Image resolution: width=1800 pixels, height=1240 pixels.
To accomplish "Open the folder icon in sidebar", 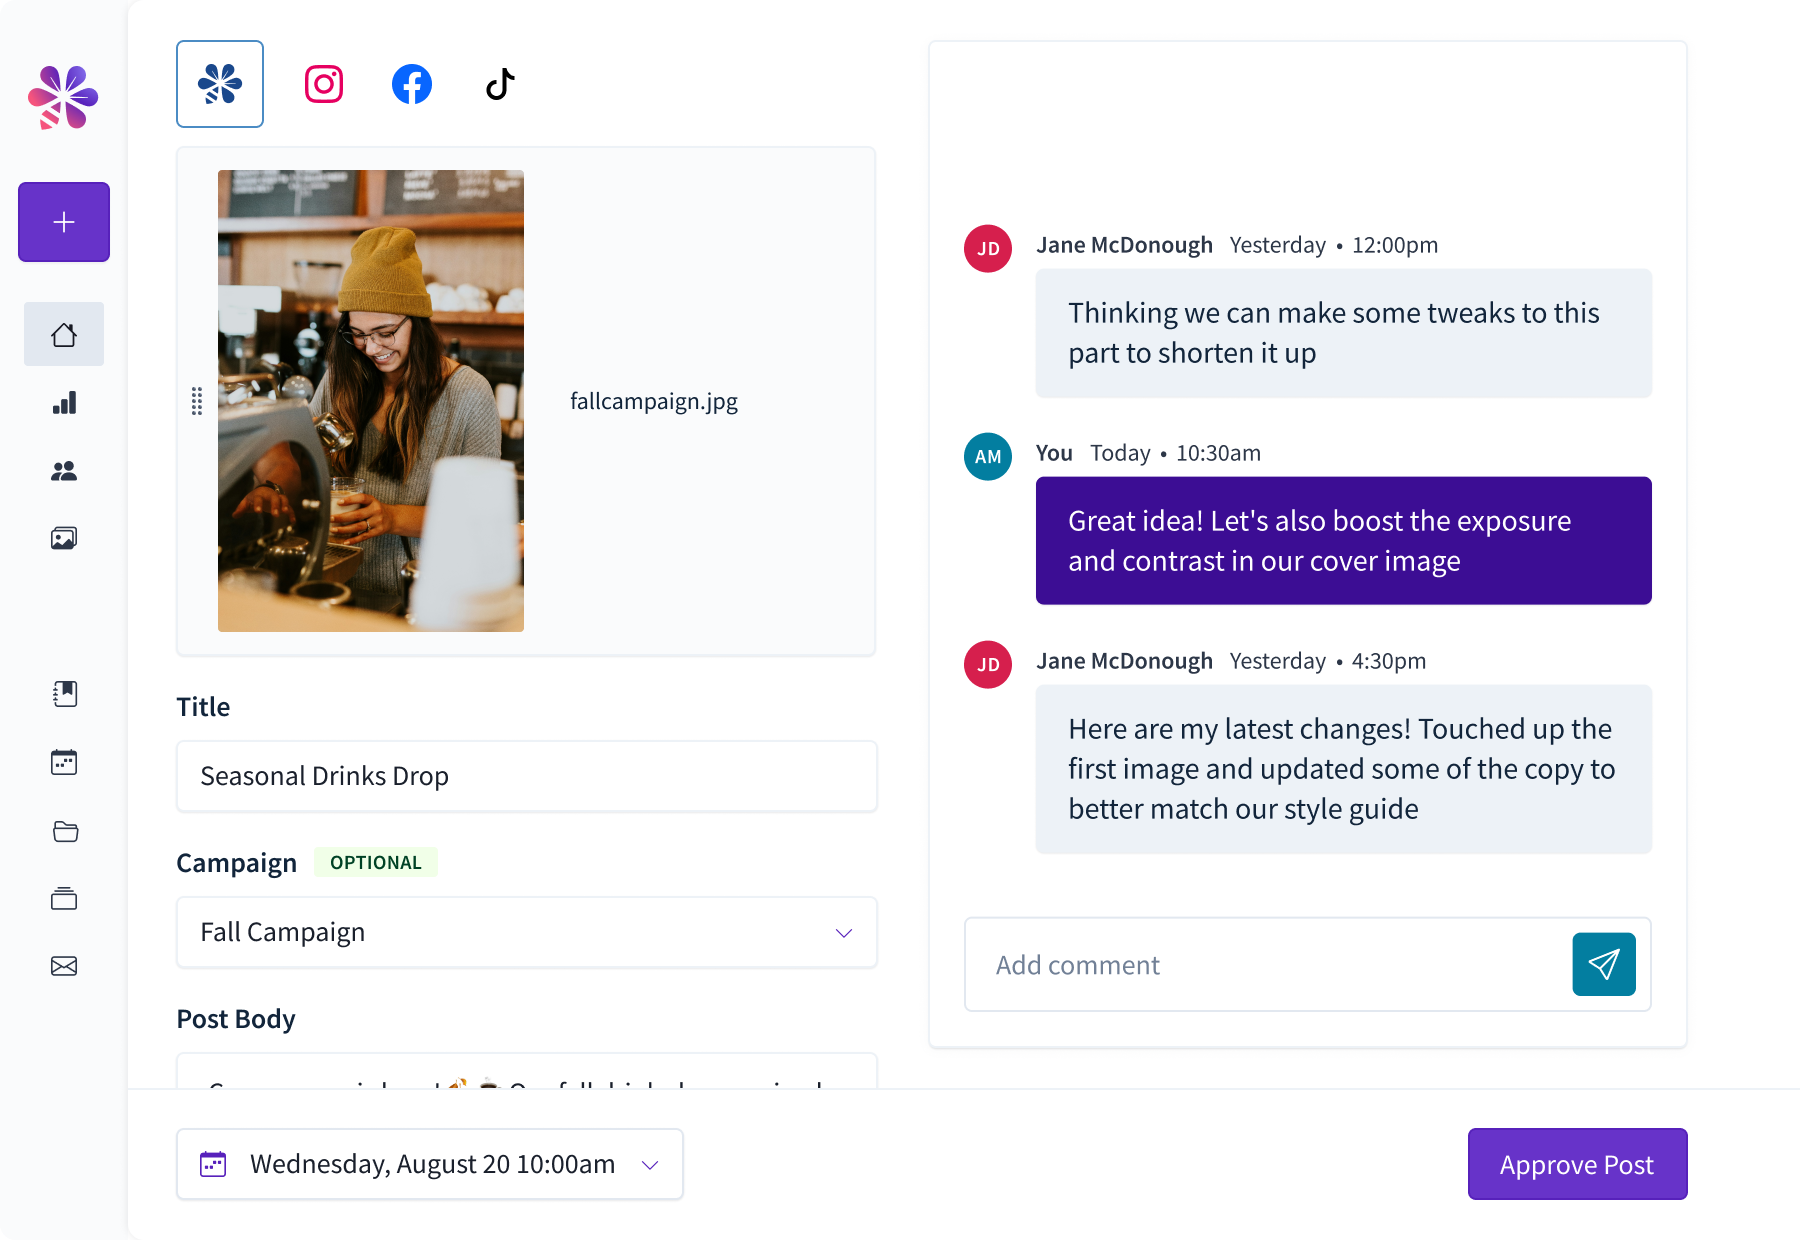I will pyautogui.click(x=65, y=831).
